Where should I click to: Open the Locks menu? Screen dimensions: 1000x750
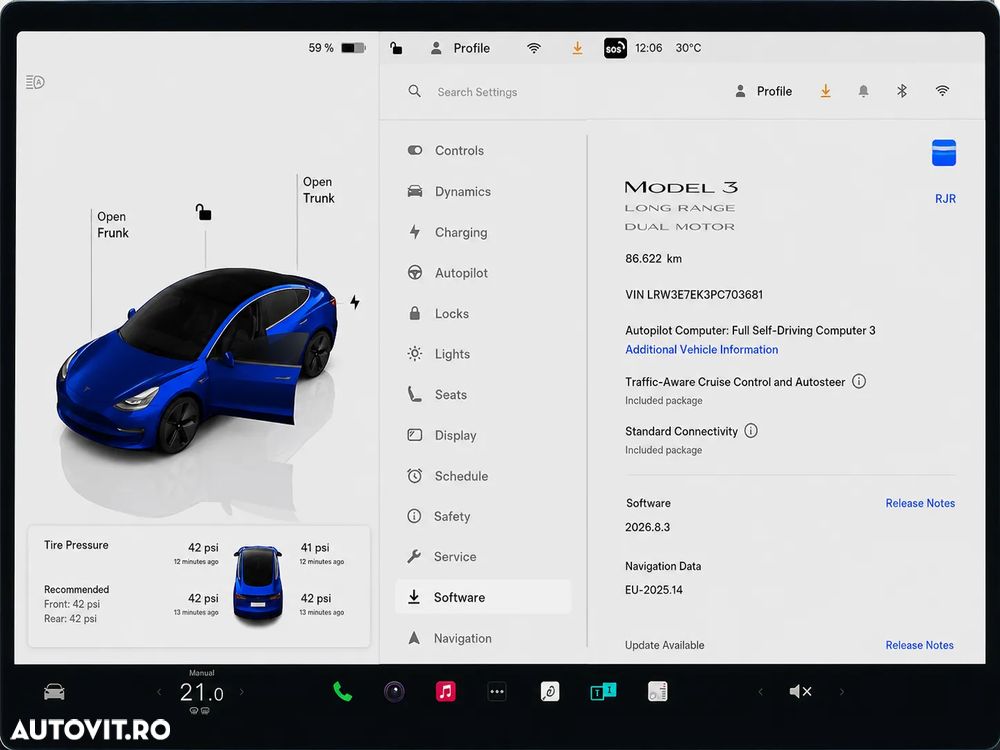[483, 314]
